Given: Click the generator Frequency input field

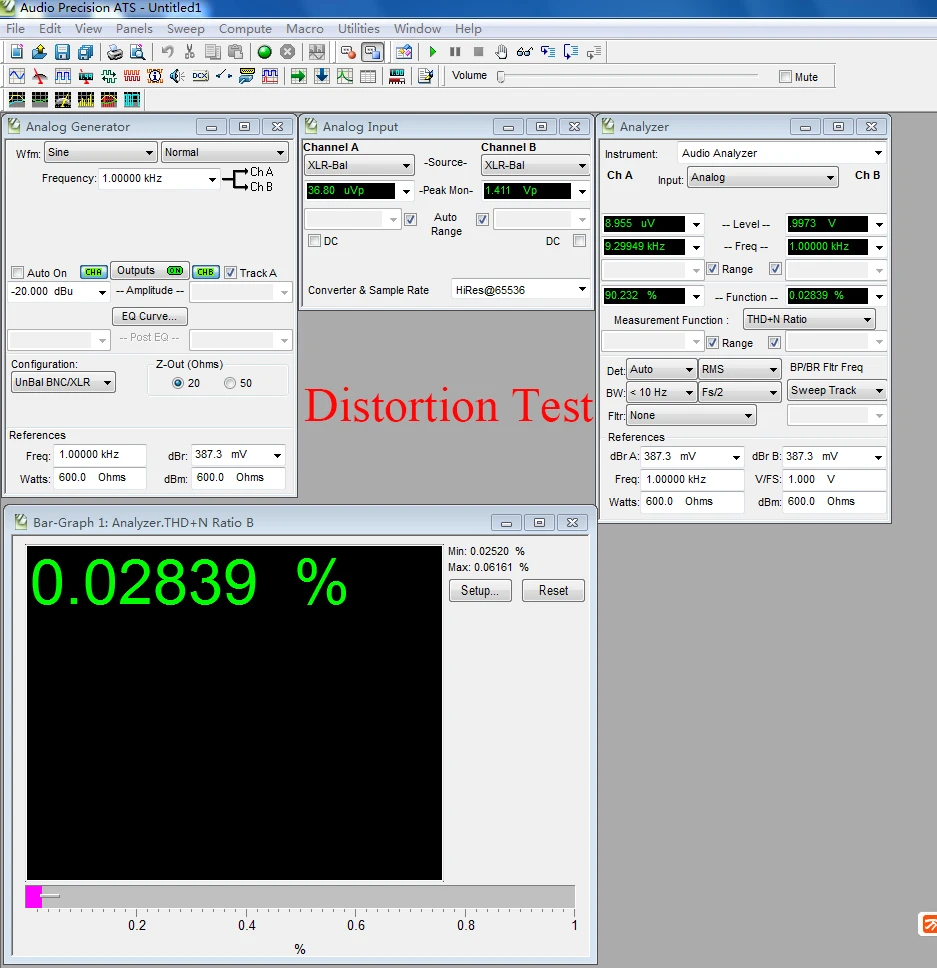Looking at the screenshot, I should 152,179.
